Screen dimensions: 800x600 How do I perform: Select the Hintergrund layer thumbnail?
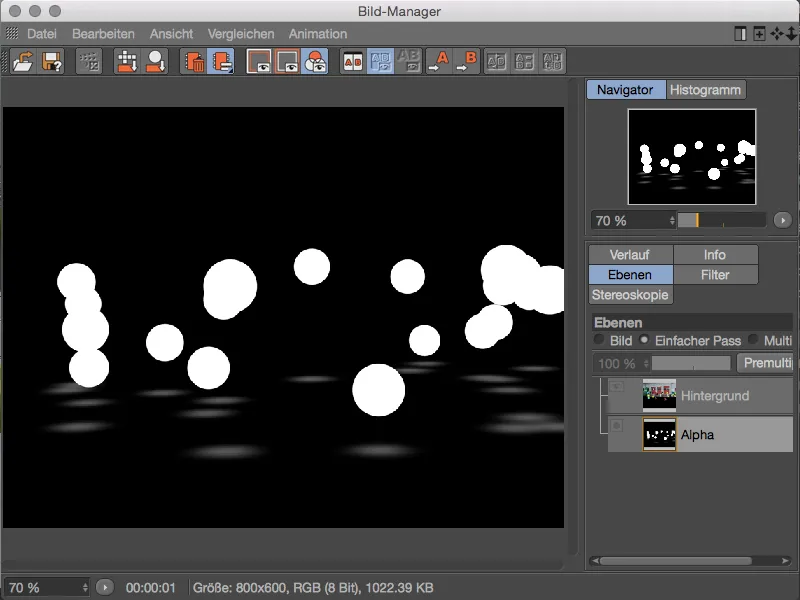659,395
